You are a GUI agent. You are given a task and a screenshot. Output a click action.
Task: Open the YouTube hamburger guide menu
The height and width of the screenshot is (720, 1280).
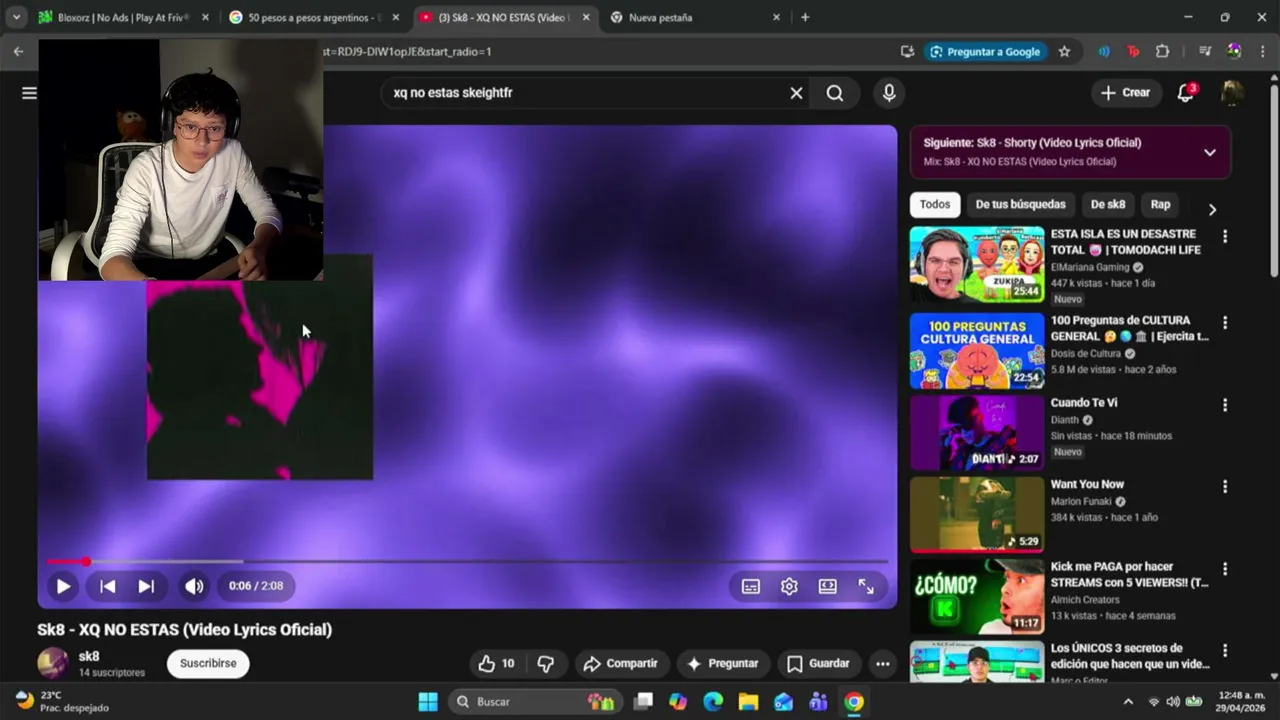click(29, 93)
